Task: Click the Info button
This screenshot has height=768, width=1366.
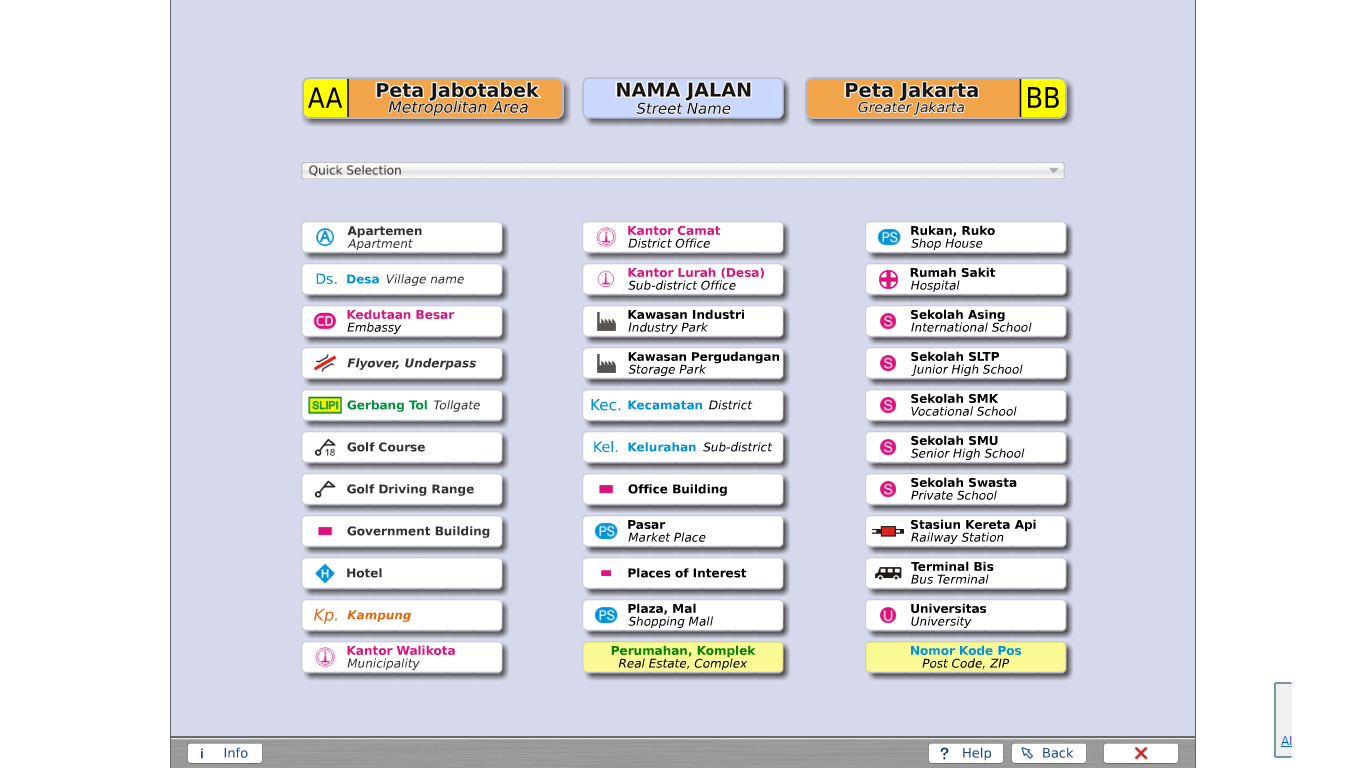Action: pos(225,753)
